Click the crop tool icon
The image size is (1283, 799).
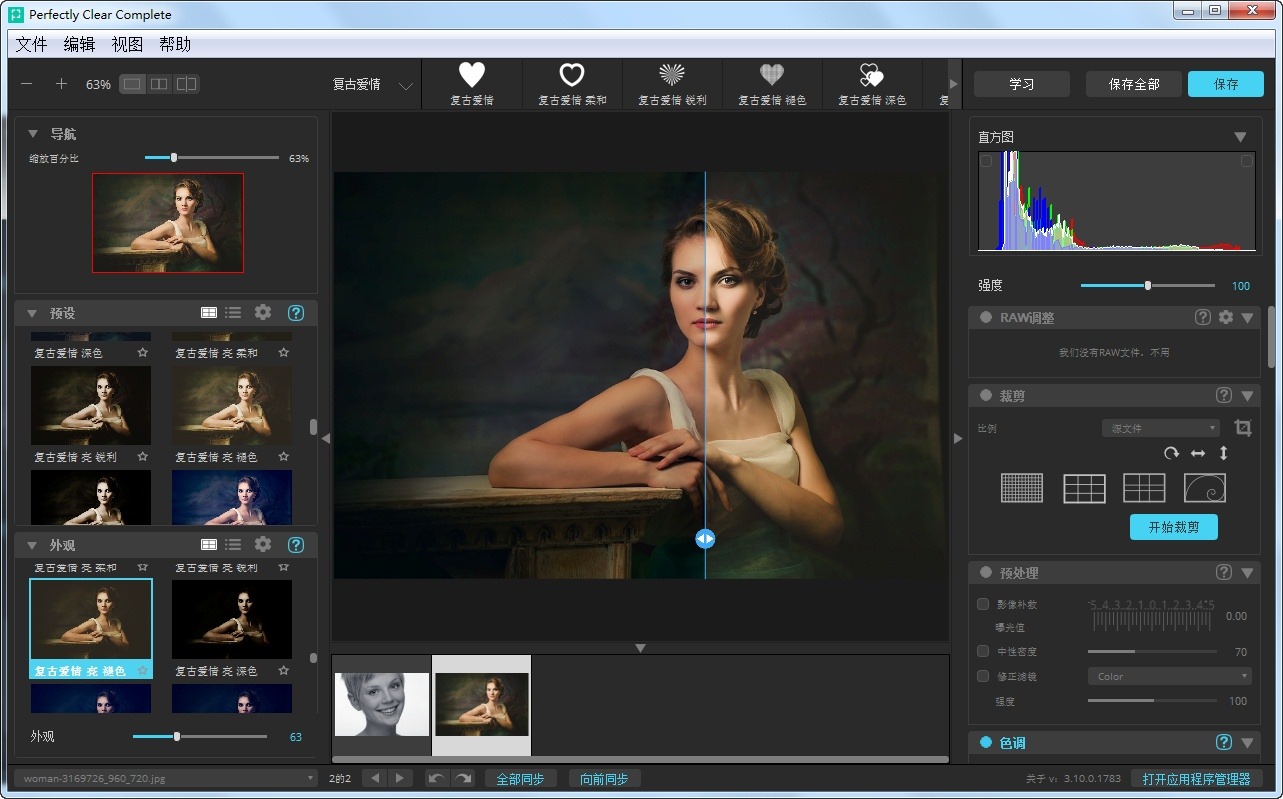click(x=1243, y=428)
